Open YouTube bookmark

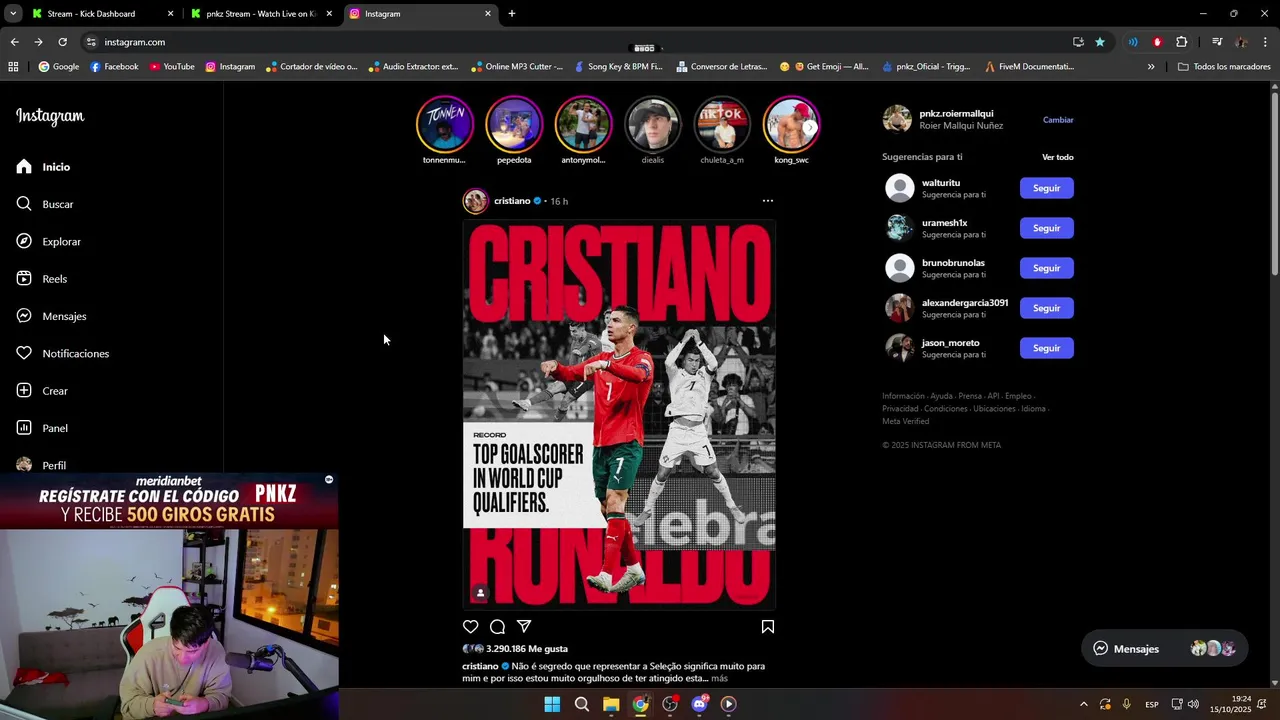pos(172,67)
